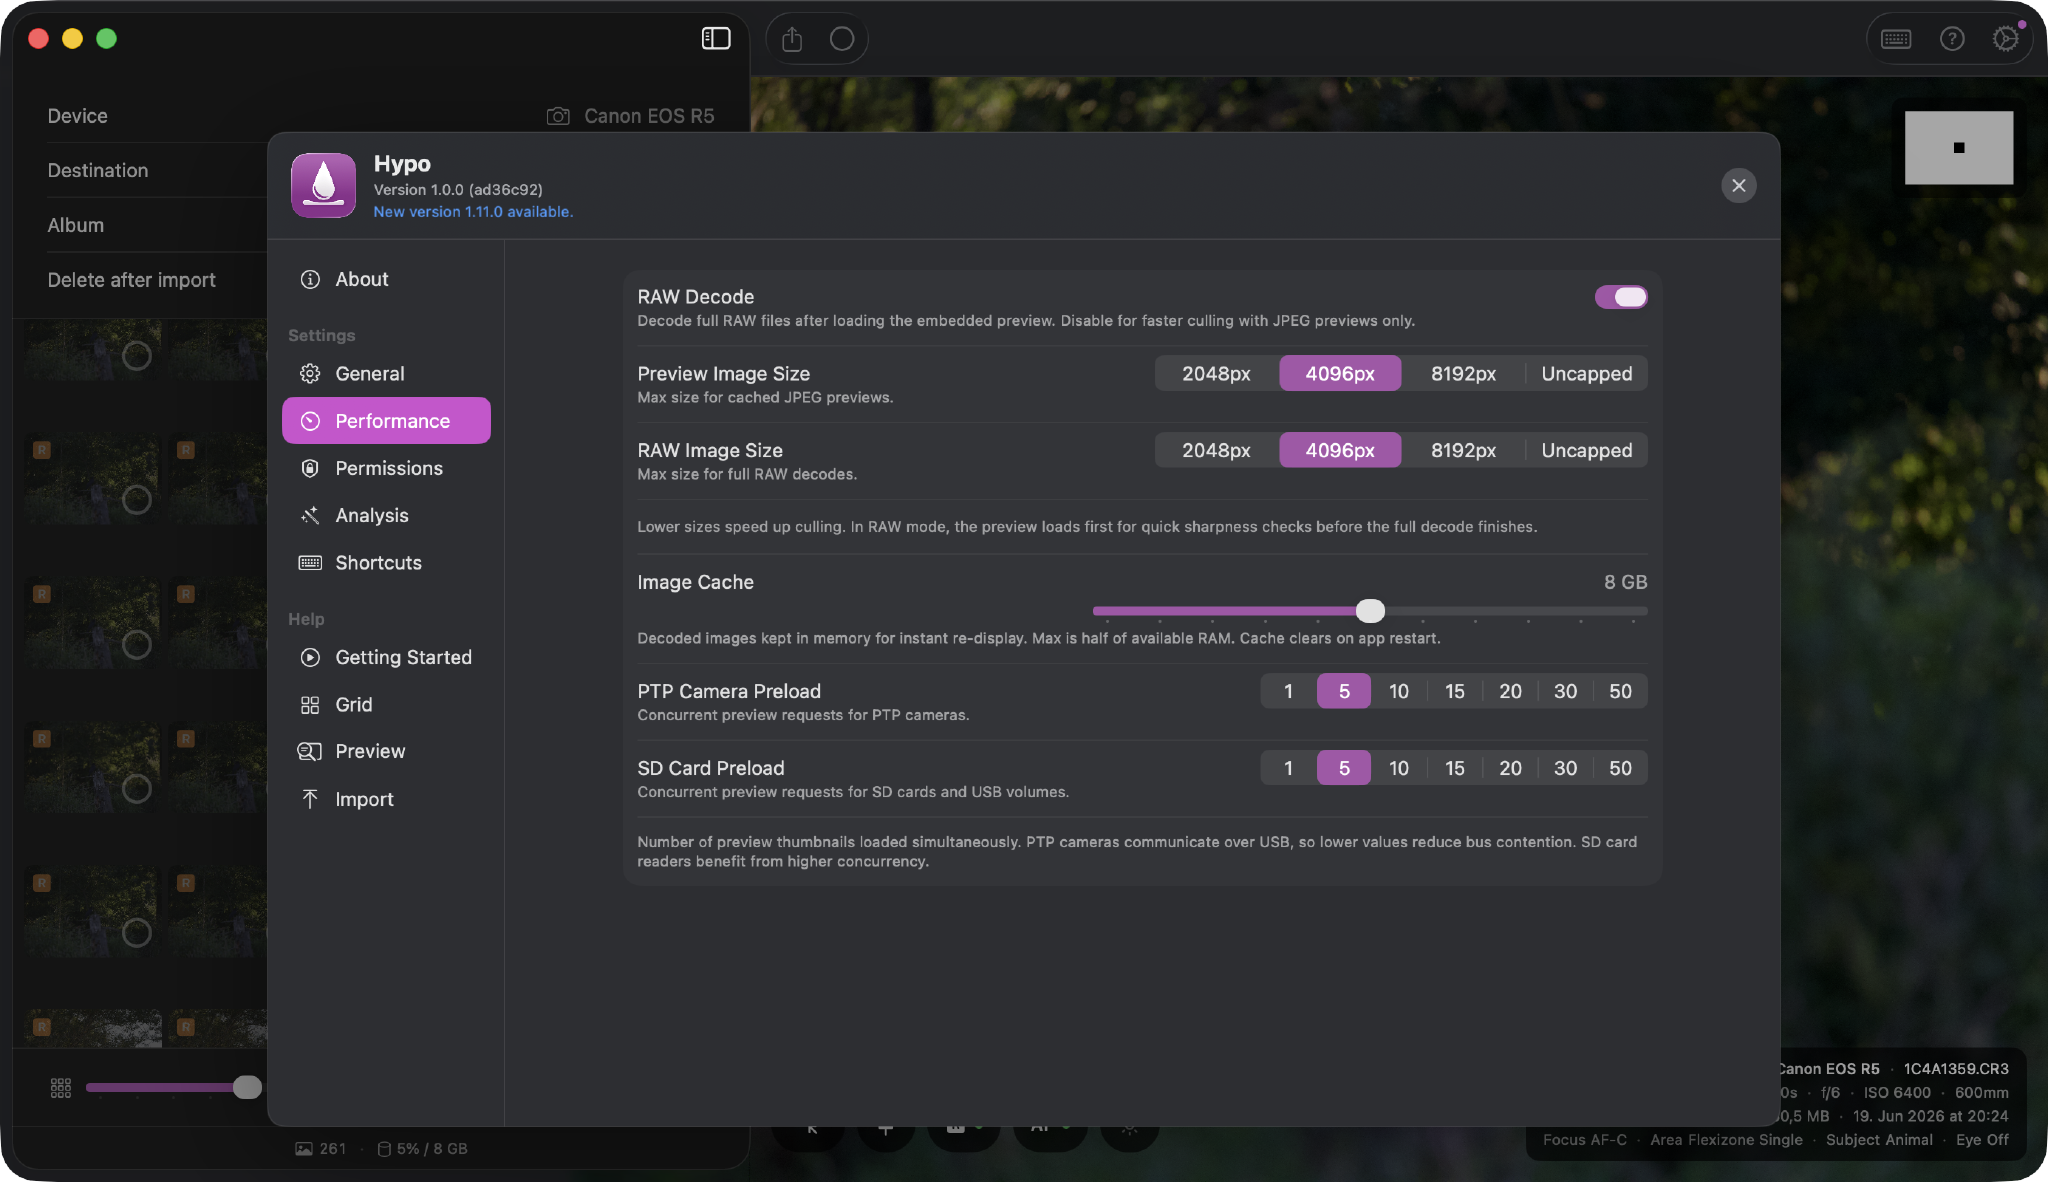Click the Hypo app icon
This screenshot has height=1182, width=2048.
coord(323,185)
